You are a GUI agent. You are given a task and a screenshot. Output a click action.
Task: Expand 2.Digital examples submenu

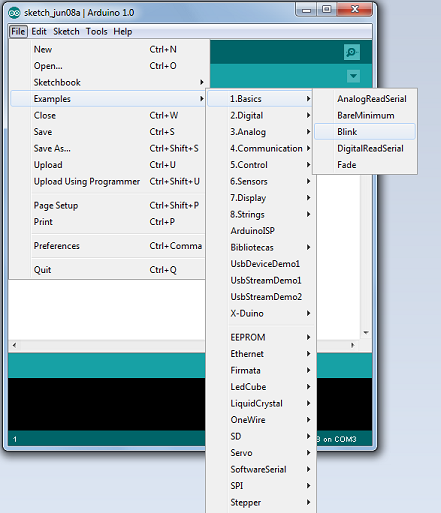(x=260, y=115)
